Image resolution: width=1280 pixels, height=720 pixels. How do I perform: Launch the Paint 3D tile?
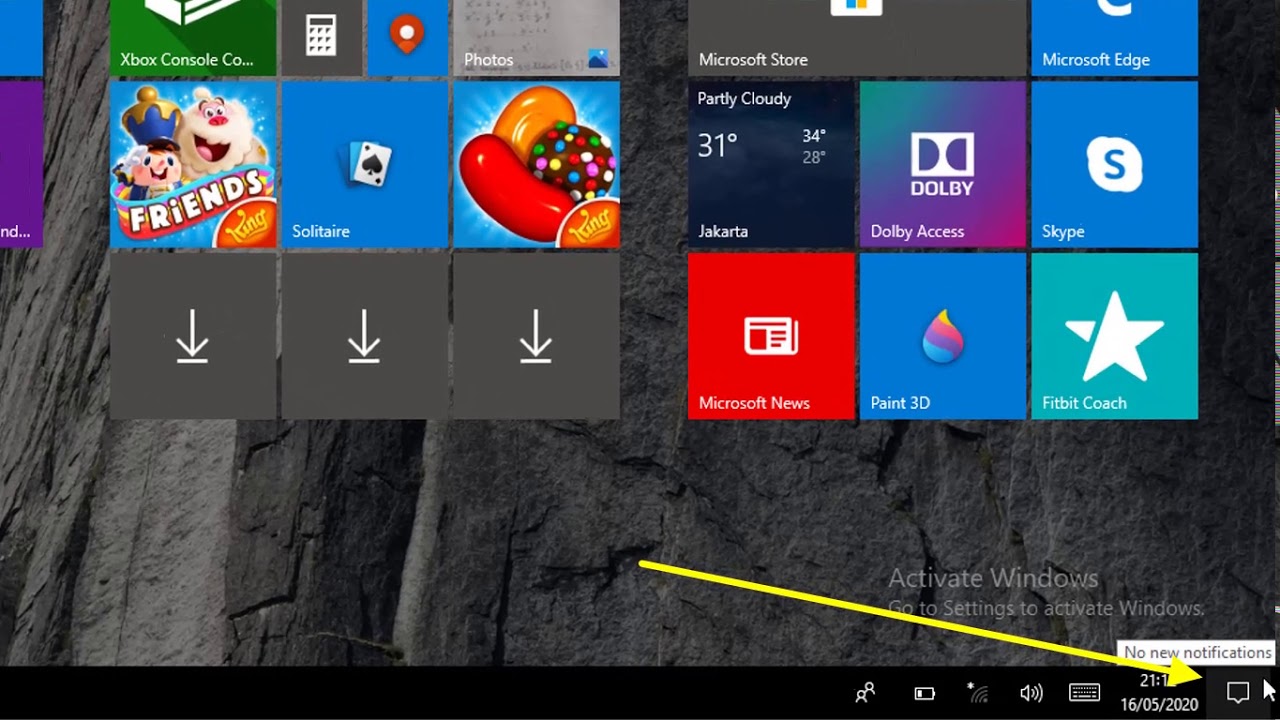(943, 336)
